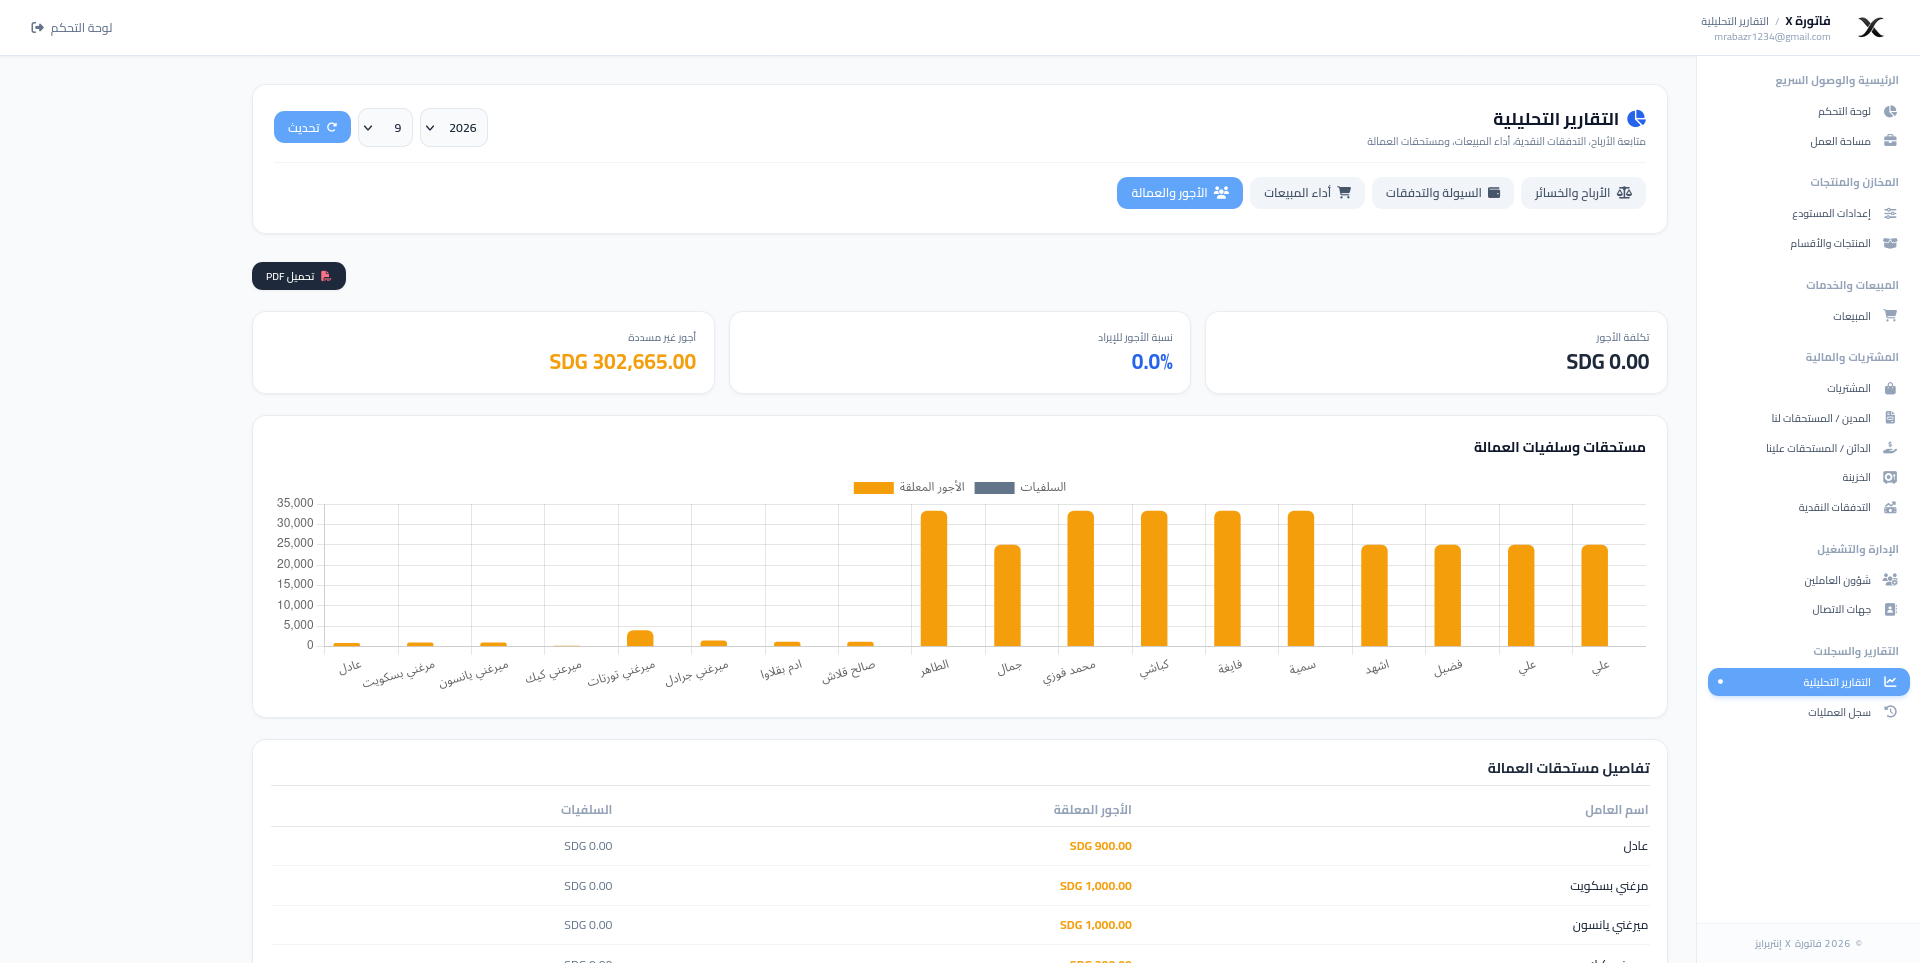Open المنتجات والأقسام sidebar item
This screenshot has height=963, width=1920.
coord(1808,243)
